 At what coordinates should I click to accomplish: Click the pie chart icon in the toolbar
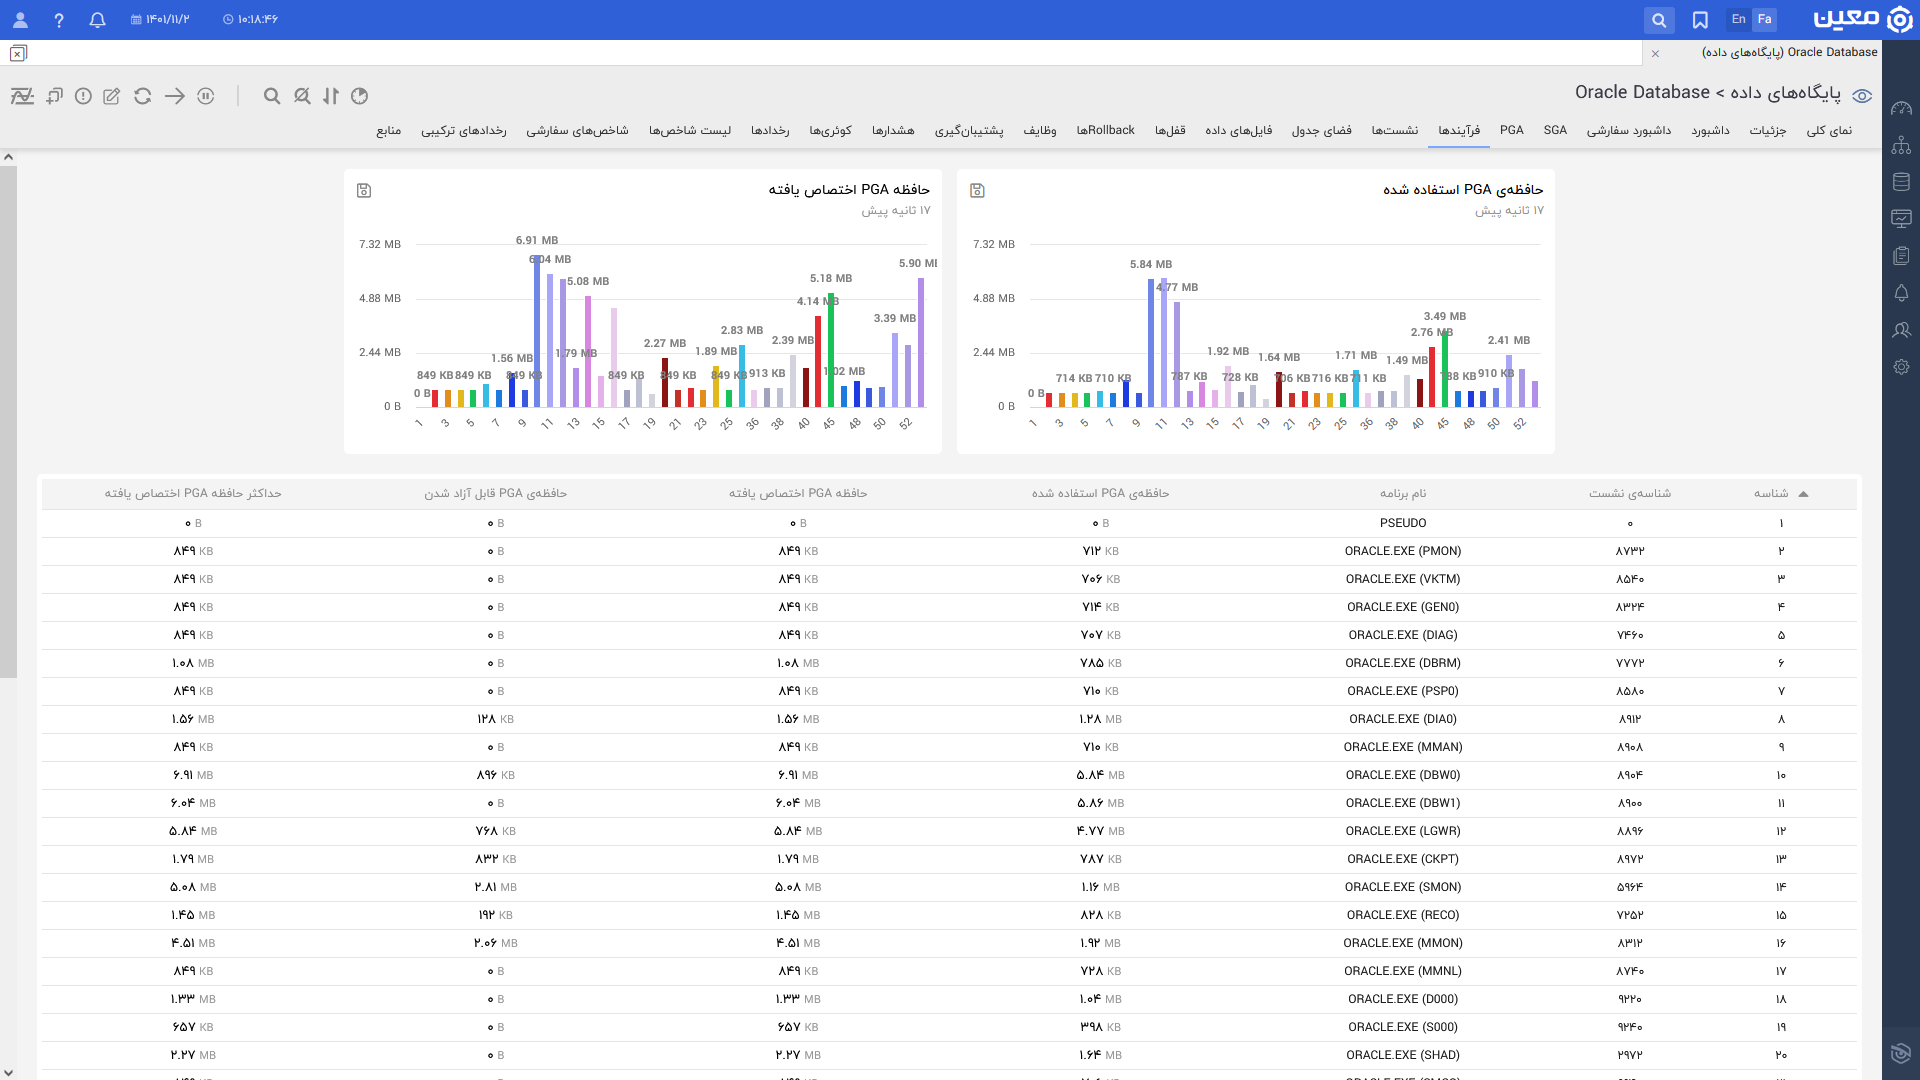click(360, 96)
